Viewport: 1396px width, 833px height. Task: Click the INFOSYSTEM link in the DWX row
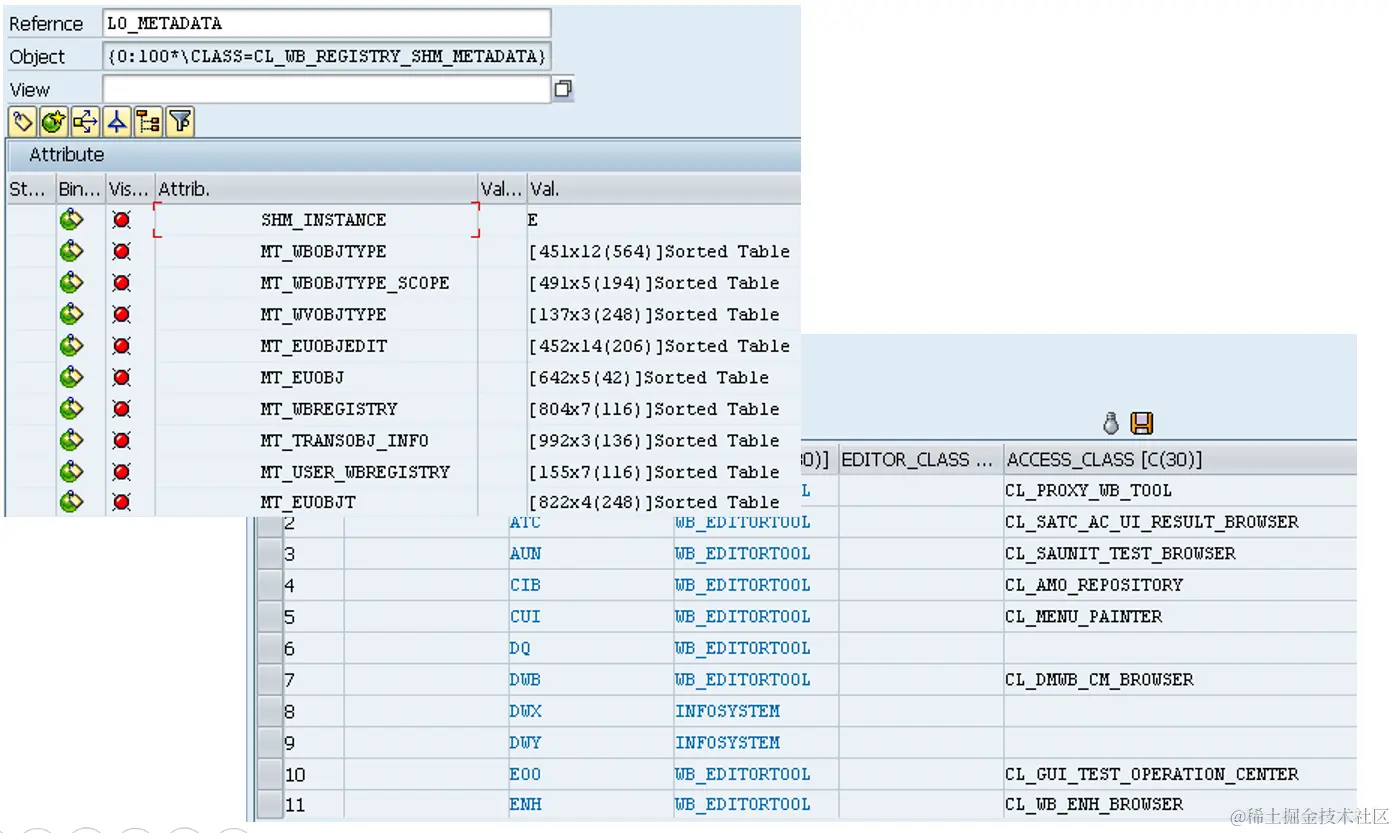click(x=727, y=711)
